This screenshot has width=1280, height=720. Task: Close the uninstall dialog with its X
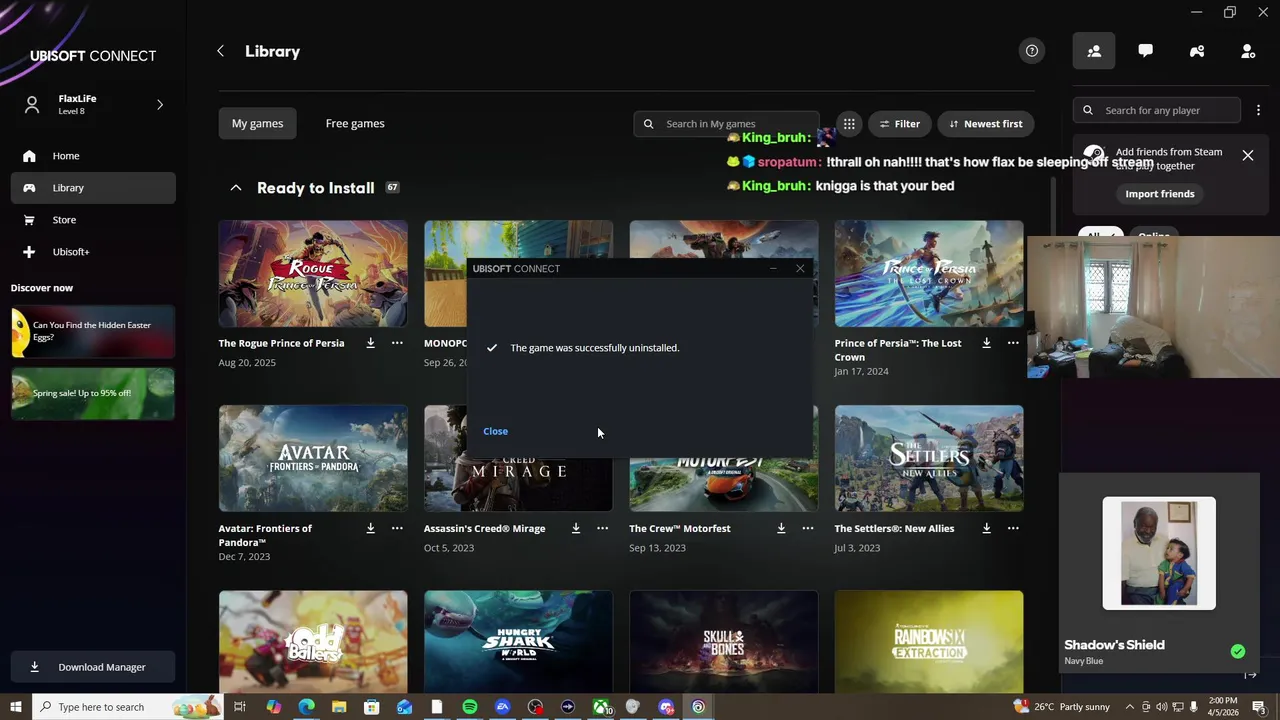800,268
